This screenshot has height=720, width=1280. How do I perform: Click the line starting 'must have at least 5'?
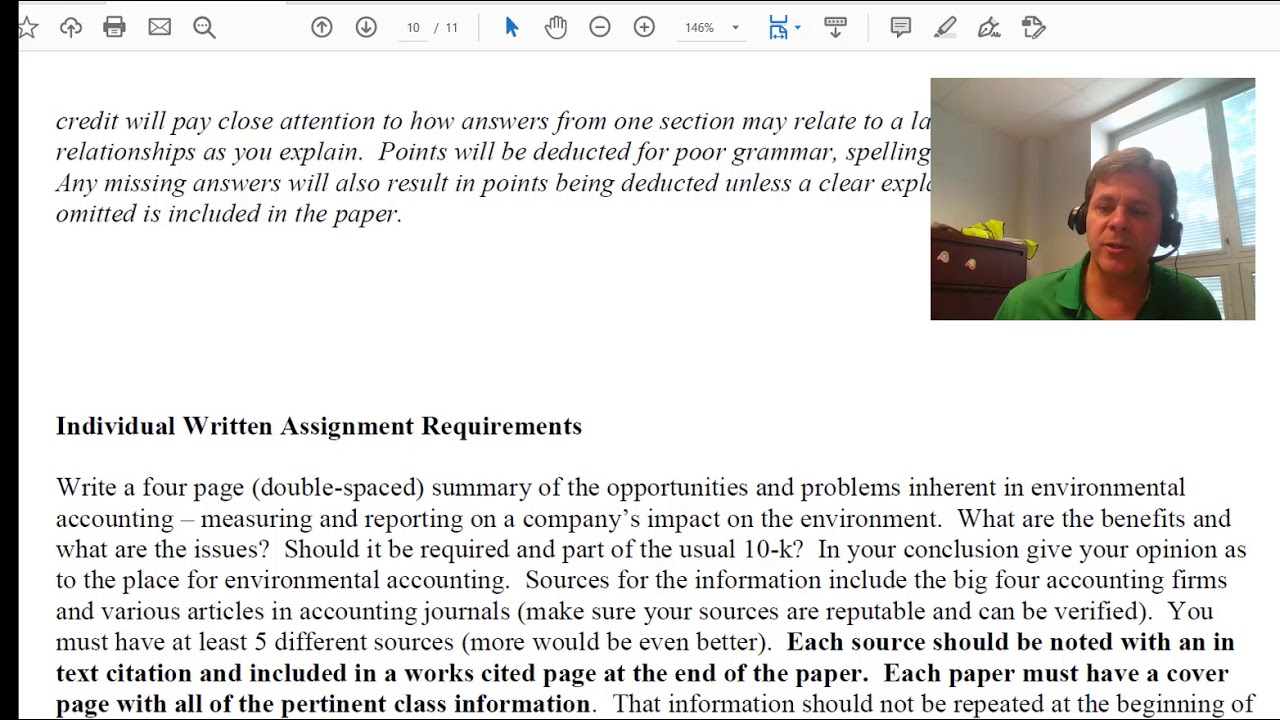pos(645,643)
